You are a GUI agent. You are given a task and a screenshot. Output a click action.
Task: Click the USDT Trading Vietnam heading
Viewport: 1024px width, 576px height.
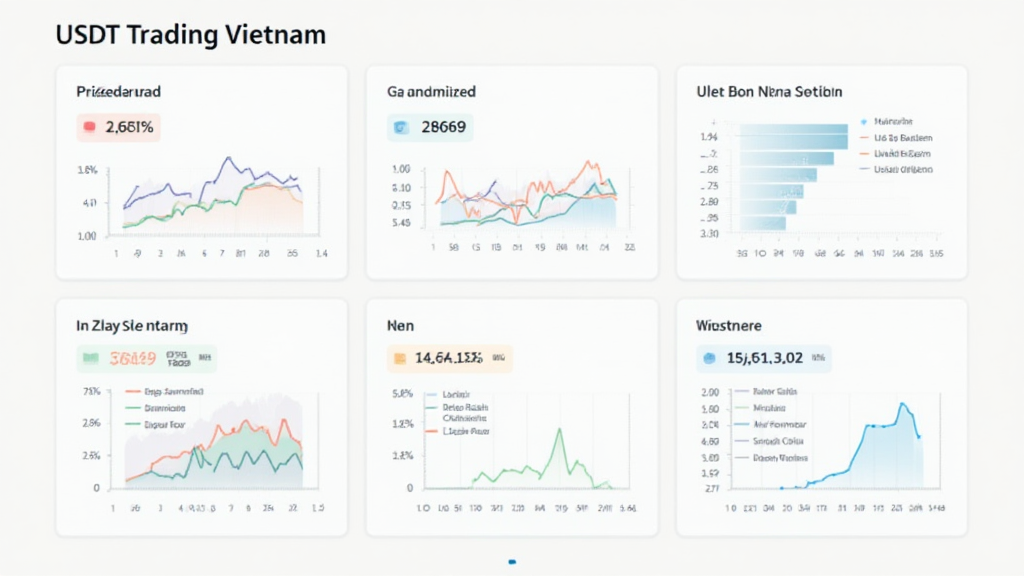point(191,35)
